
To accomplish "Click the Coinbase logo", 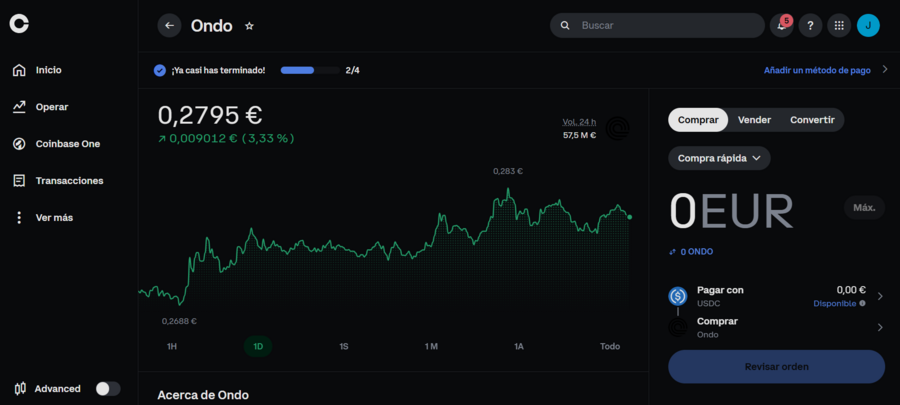I will [x=19, y=24].
